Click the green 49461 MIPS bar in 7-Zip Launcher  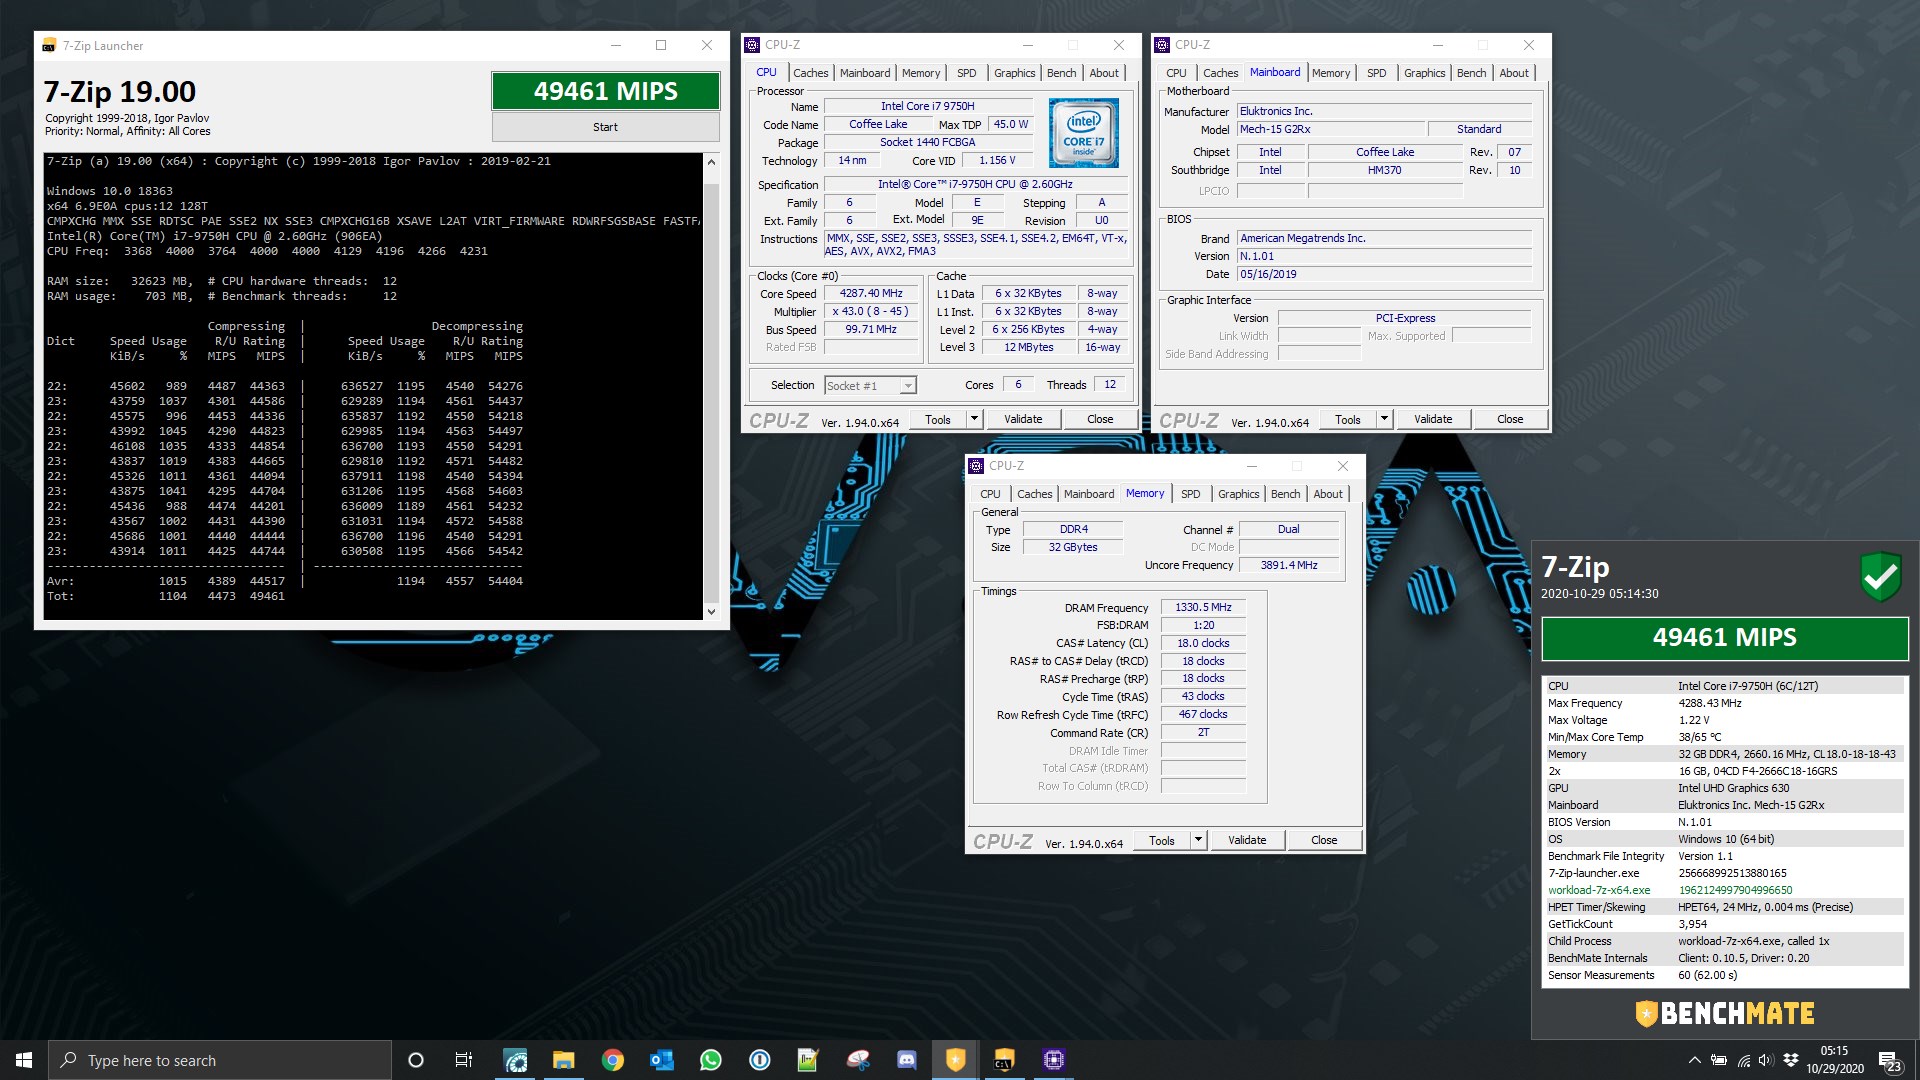click(605, 91)
